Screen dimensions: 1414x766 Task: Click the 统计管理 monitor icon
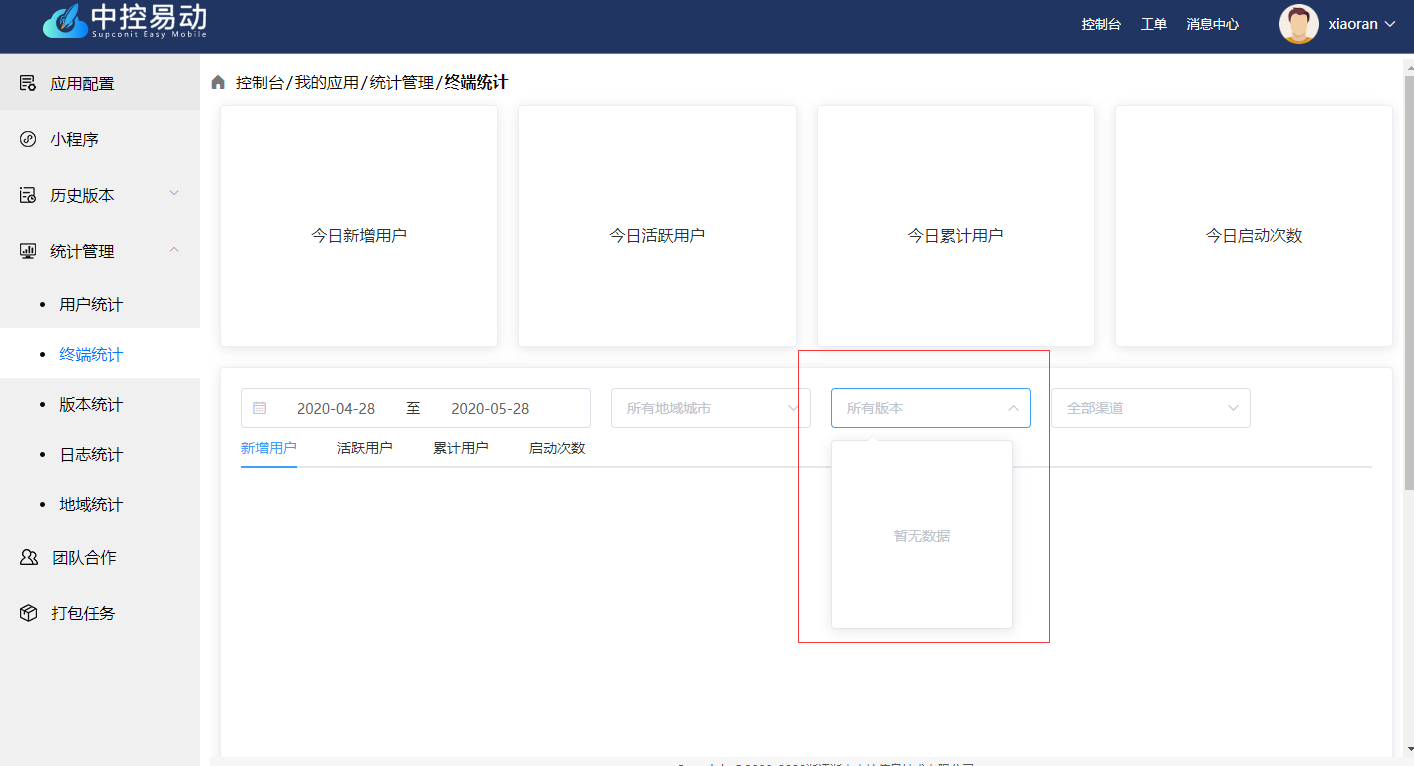tap(28, 251)
